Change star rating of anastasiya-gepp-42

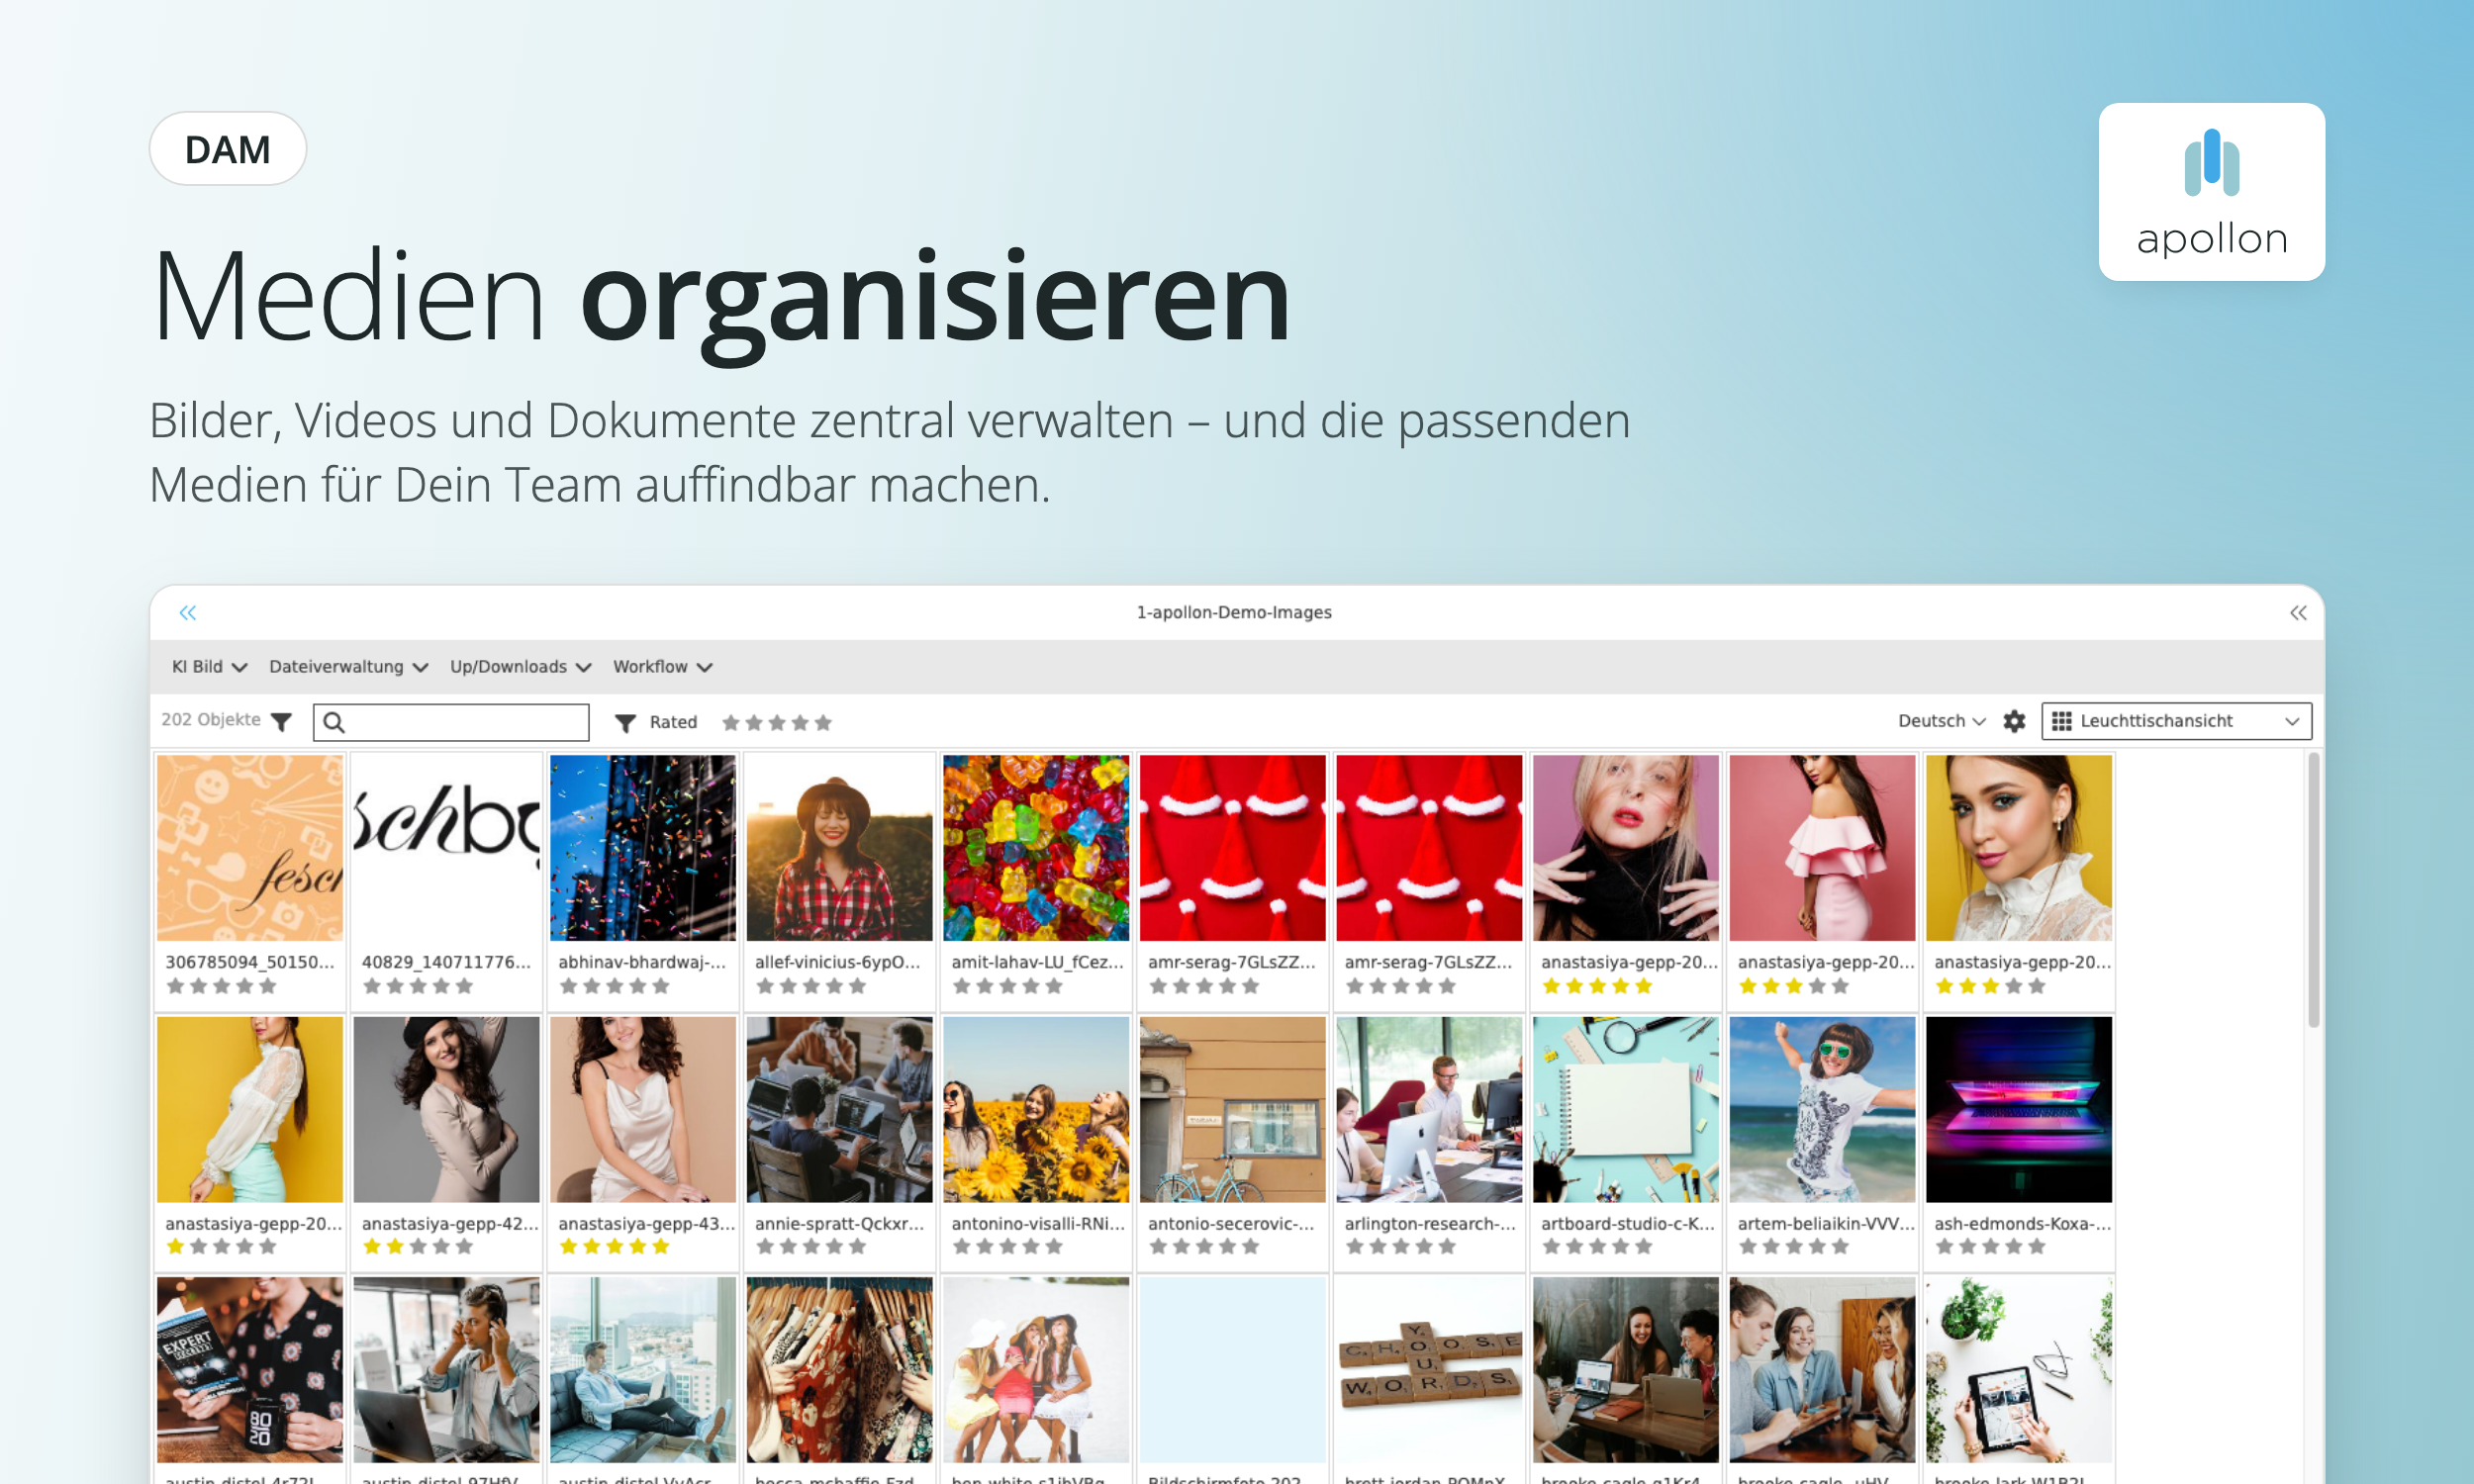point(418,1246)
